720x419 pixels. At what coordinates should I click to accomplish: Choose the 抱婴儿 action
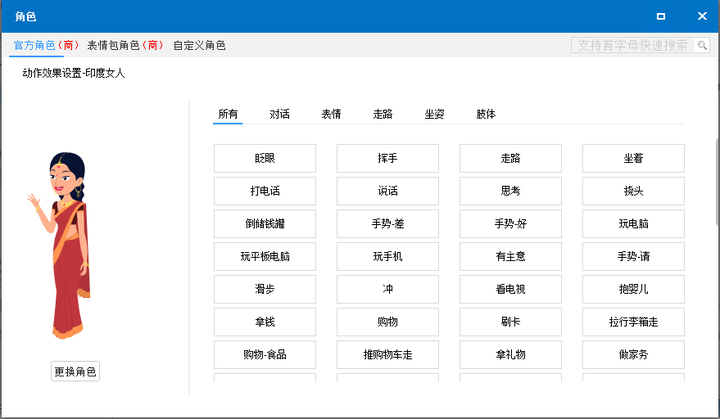coord(633,289)
